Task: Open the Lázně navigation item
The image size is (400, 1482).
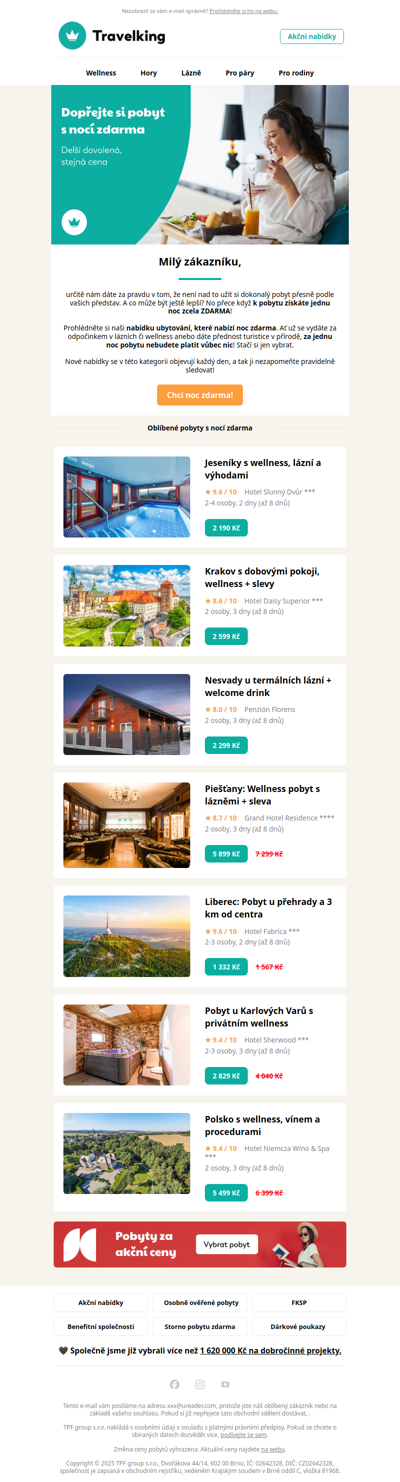Action: (191, 73)
